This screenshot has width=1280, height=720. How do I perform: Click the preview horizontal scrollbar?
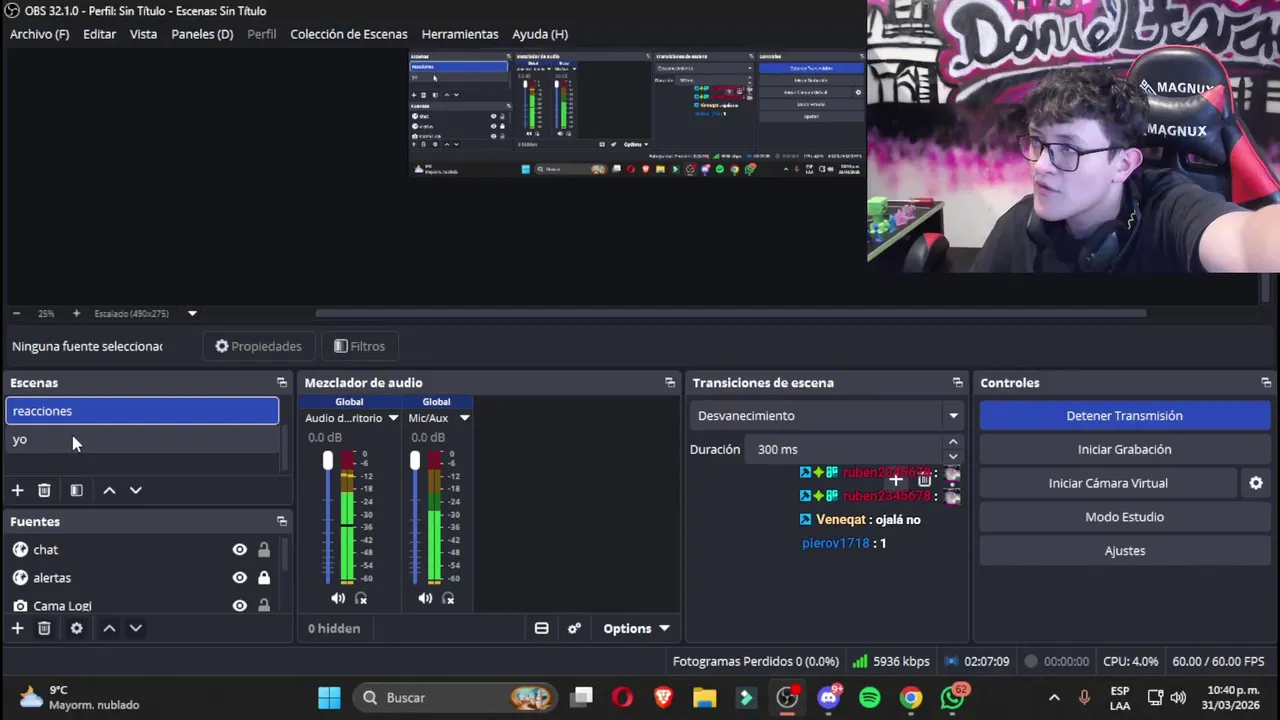pos(730,313)
